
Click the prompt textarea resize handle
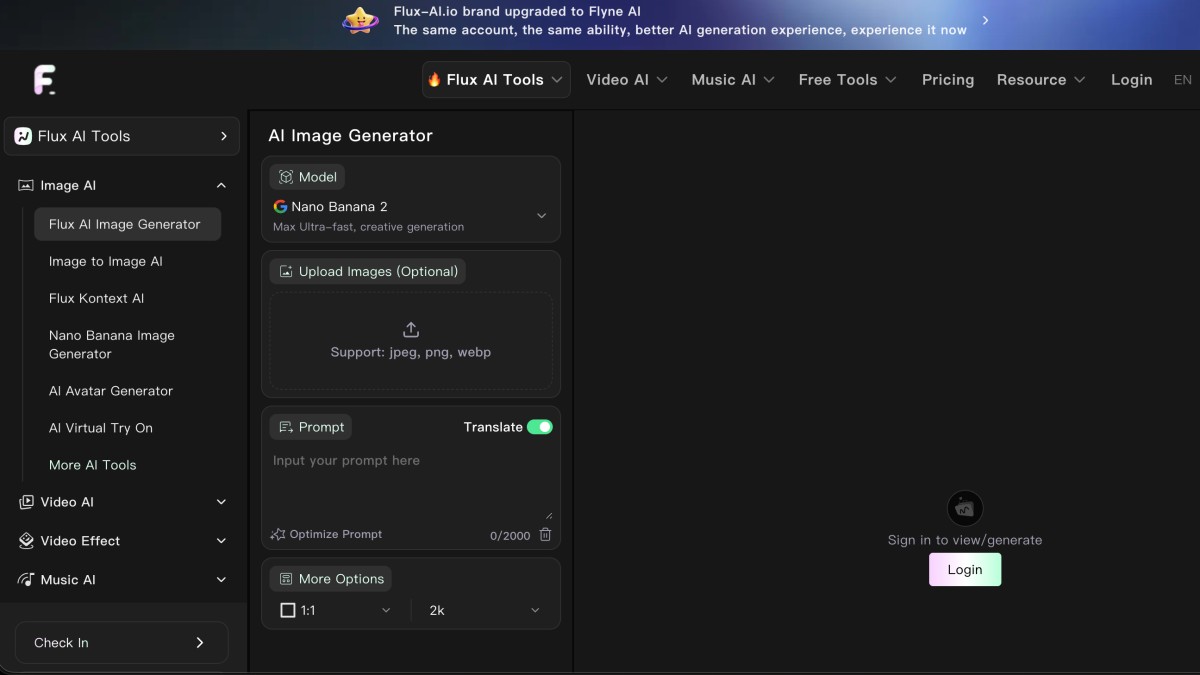[548, 514]
